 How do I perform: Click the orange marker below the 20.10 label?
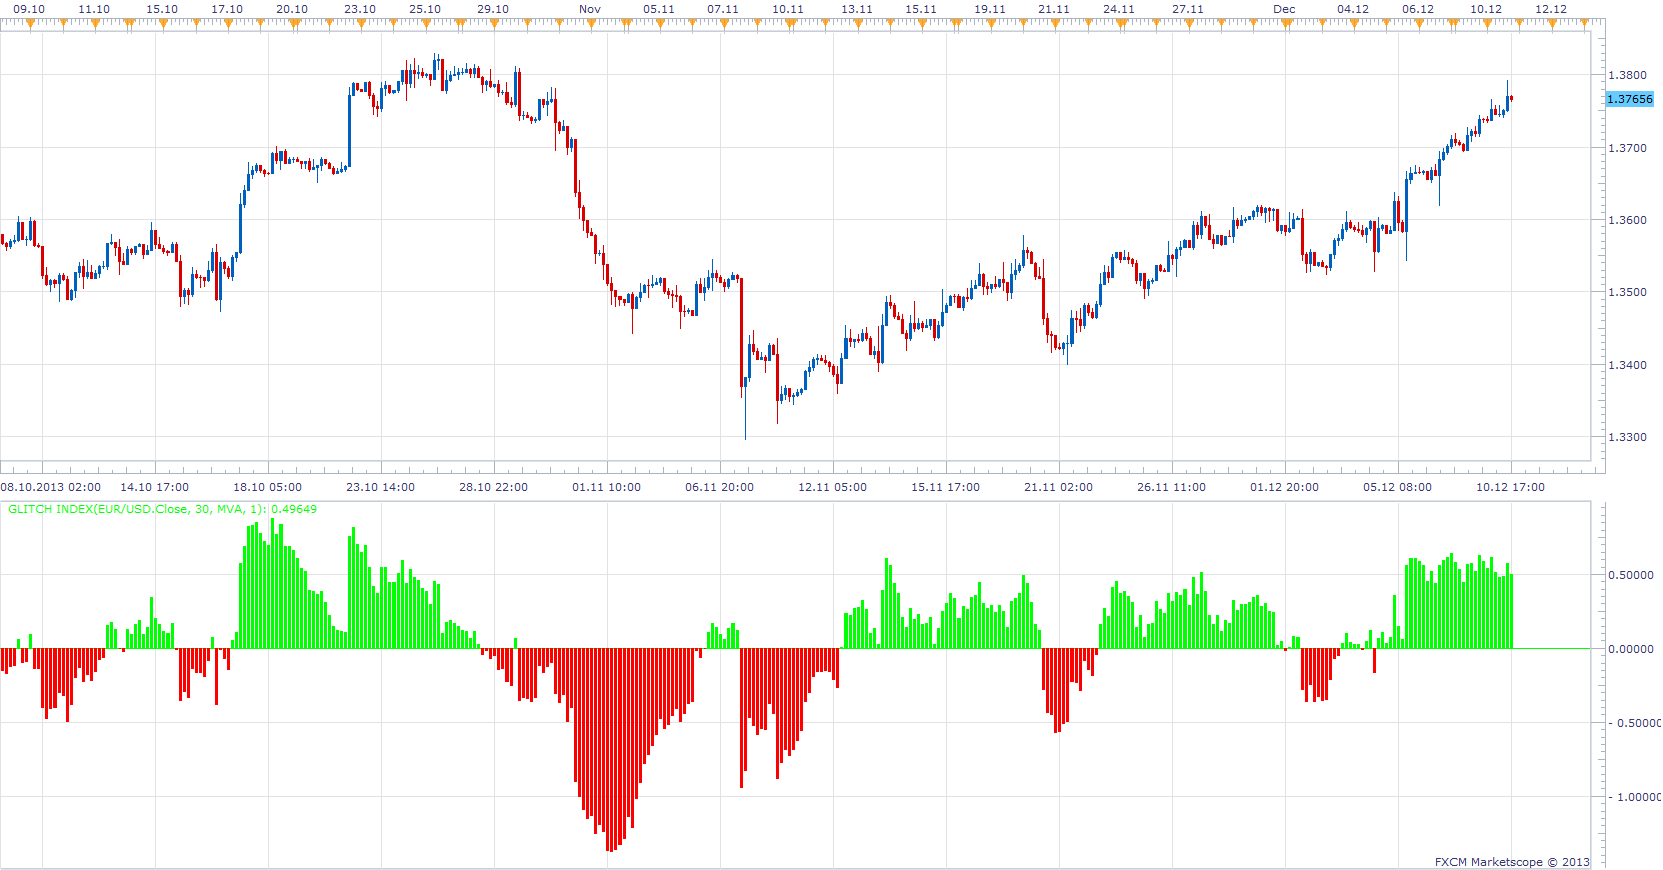click(293, 24)
